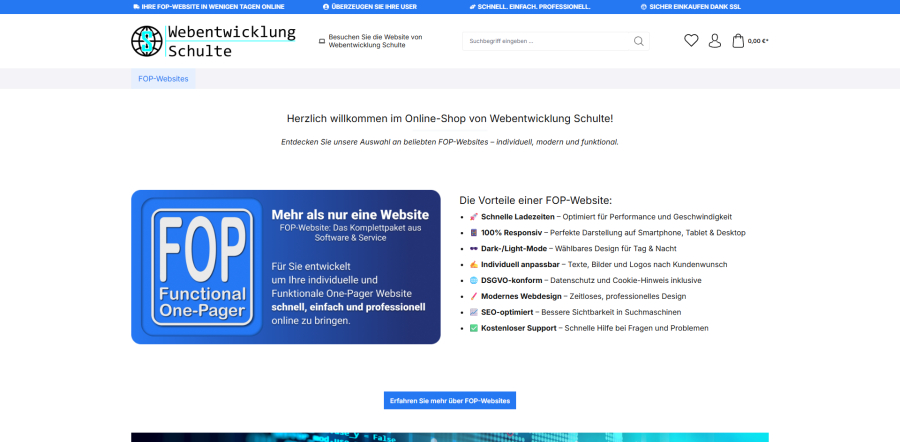The height and width of the screenshot is (442, 900).
Task: Click 'Ihre FOP-Website in wenigen Tagen online' text
Action: [213, 6]
